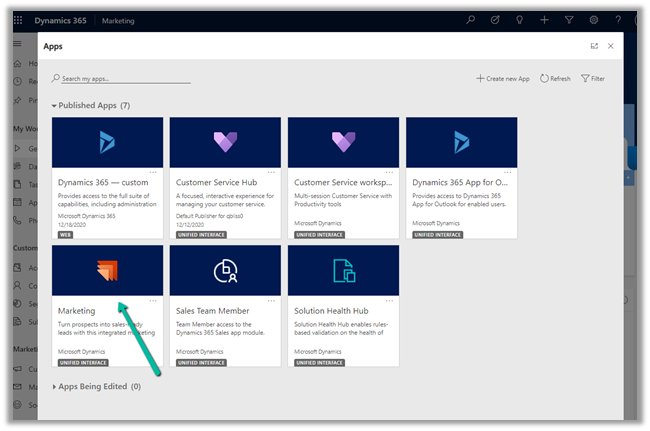The height and width of the screenshot is (431, 650).
Task: Click Create new App button
Action: point(503,78)
